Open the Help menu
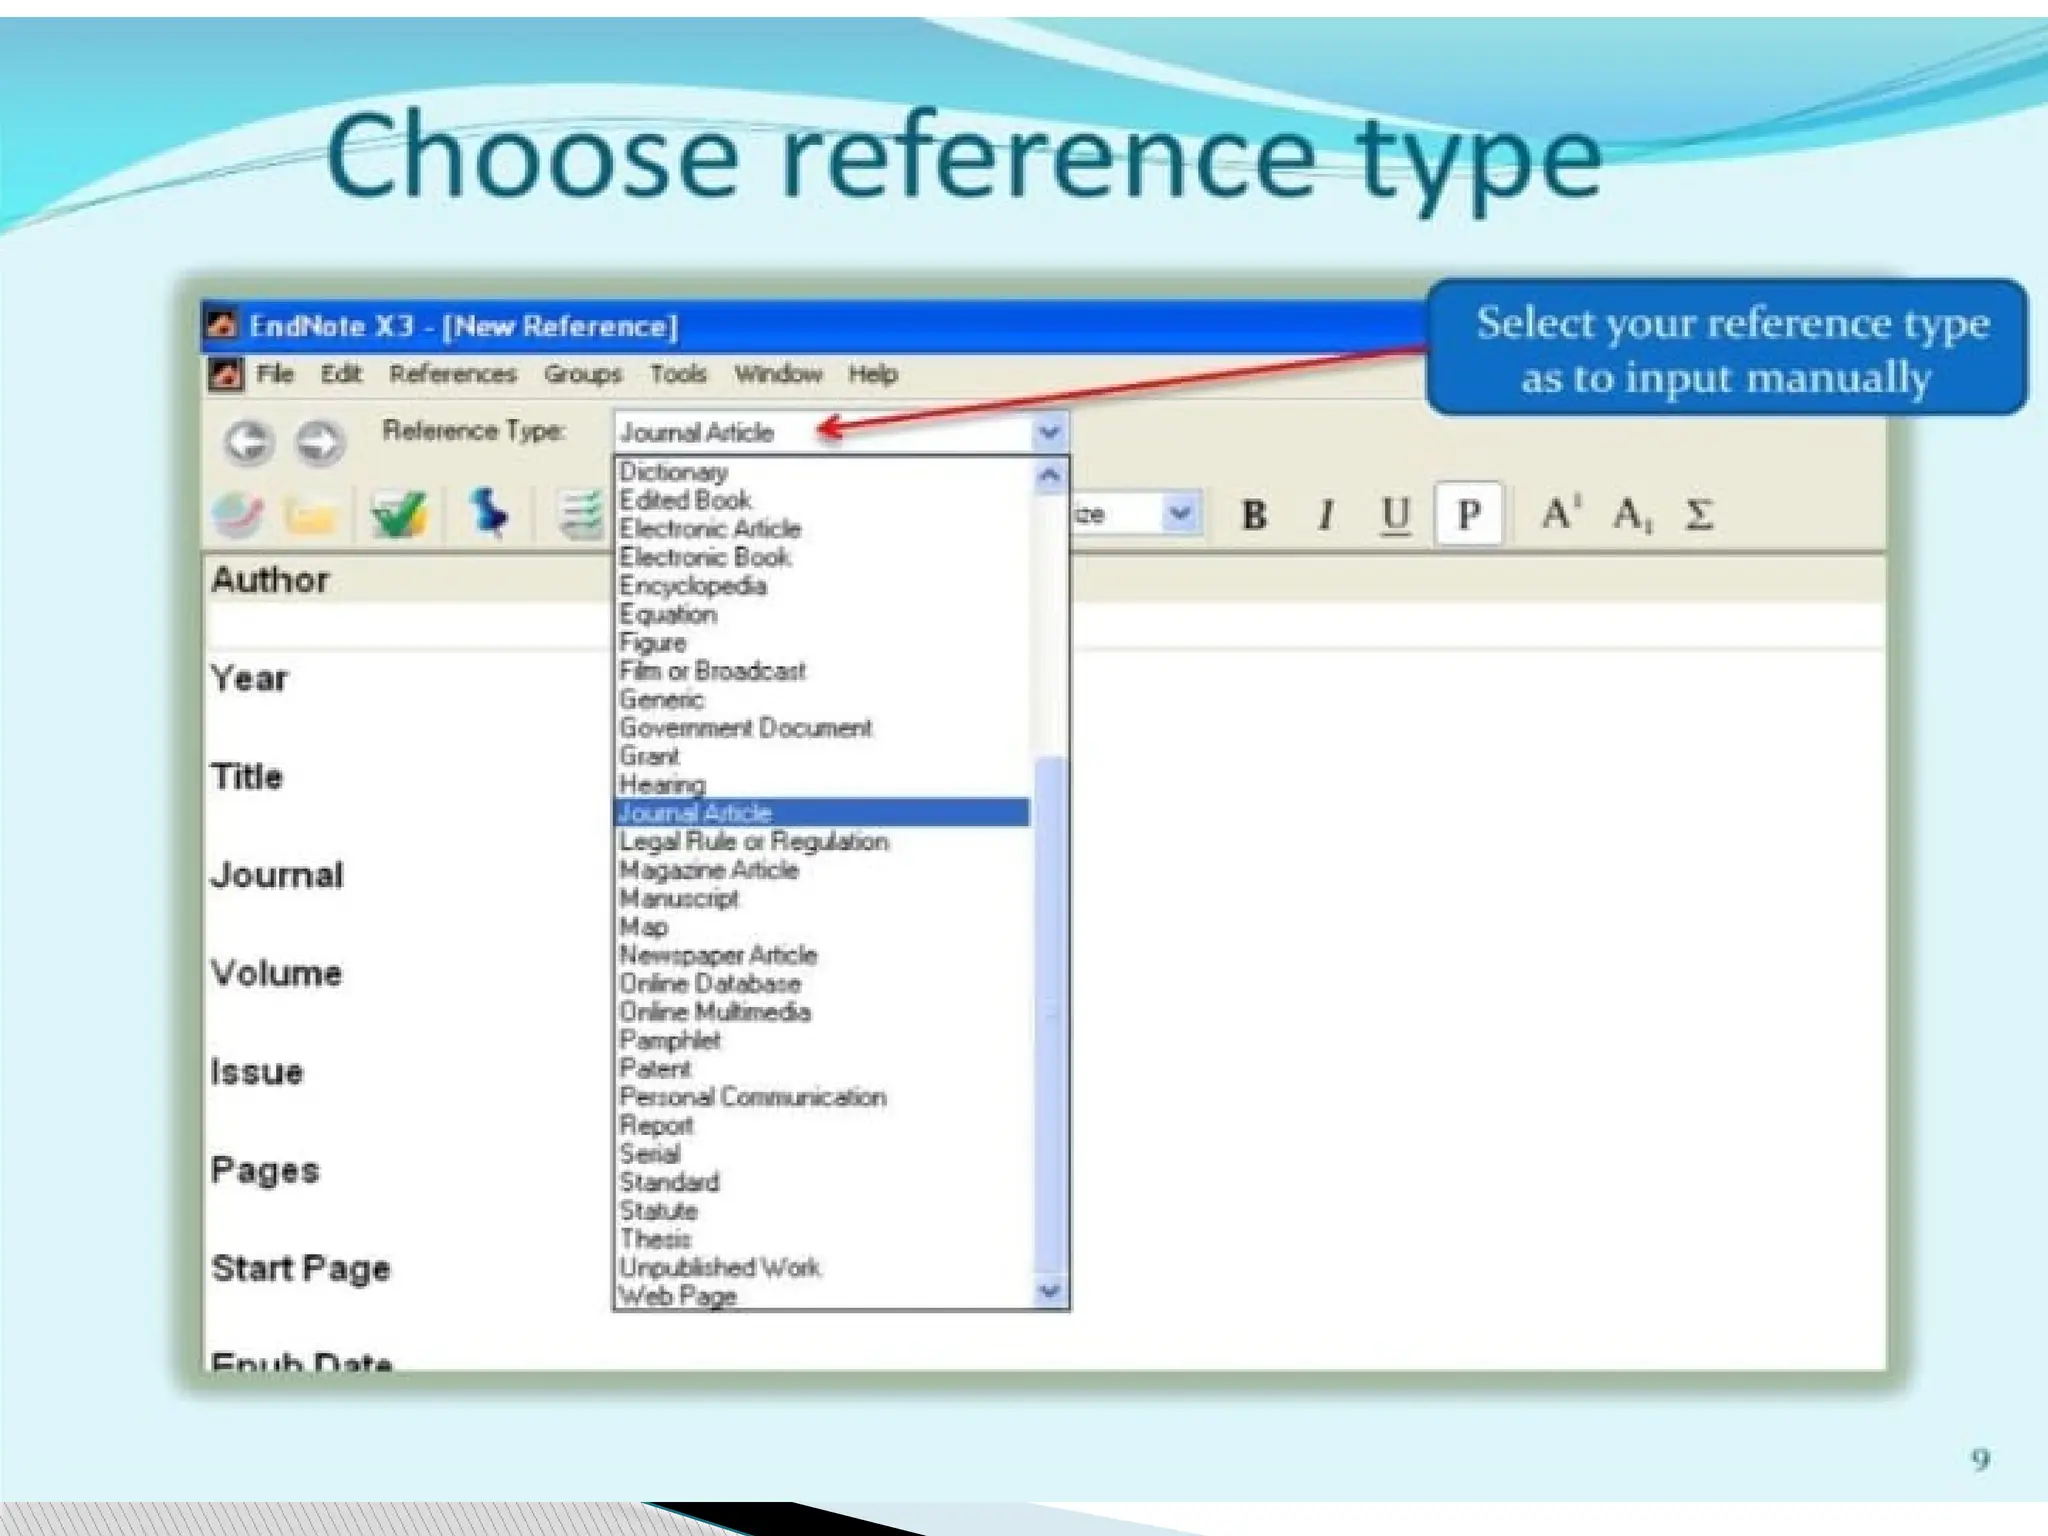 (x=873, y=374)
